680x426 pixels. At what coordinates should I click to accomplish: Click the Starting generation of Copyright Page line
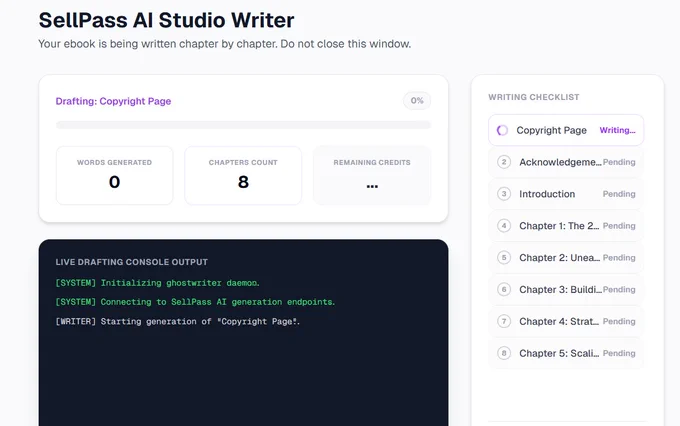pyautogui.click(x=178, y=321)
